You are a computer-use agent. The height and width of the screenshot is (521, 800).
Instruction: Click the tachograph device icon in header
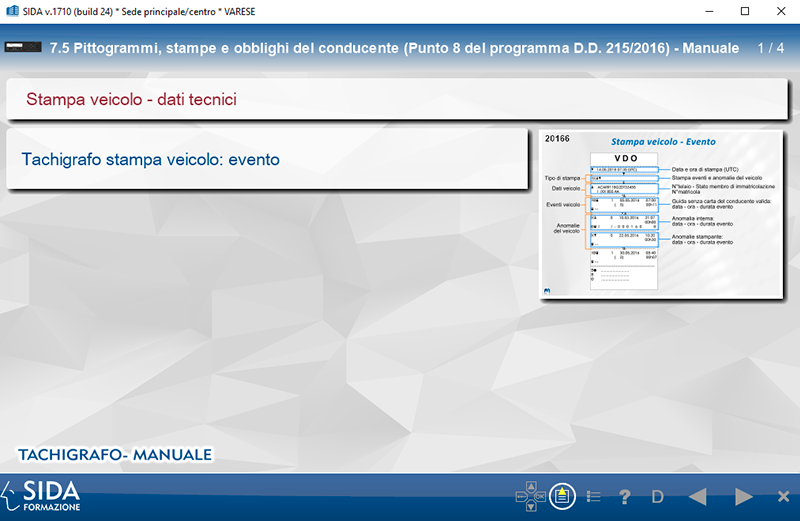coord(26,47)
